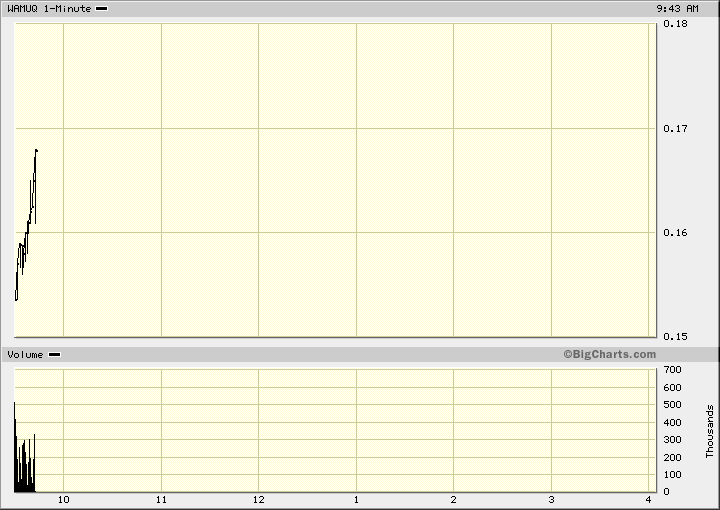Click the 300 volume axis label
The width and height of the screenshot is (720, 510).
tap(672, 440)
